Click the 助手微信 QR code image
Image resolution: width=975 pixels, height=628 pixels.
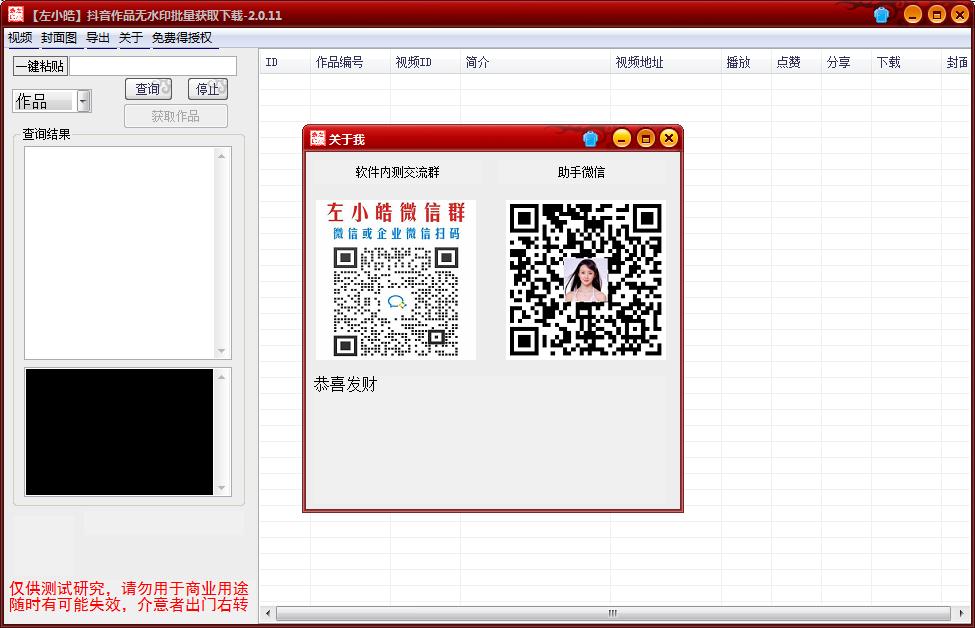[x=584, y=280]
